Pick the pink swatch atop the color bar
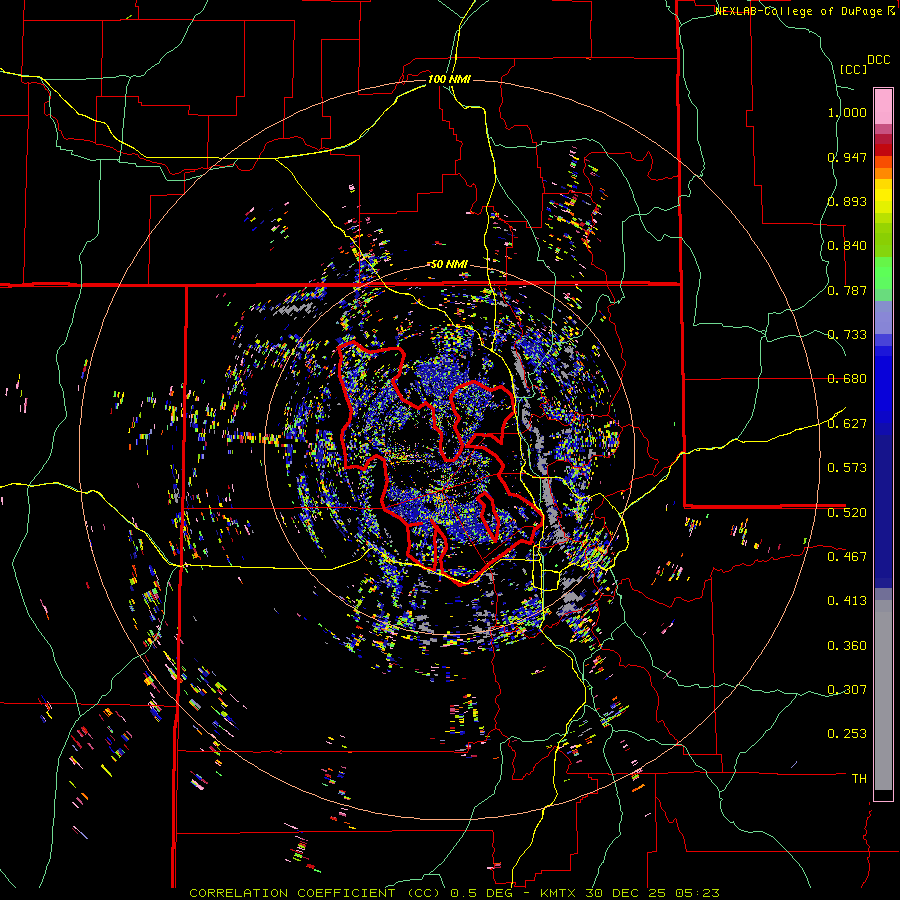This screenshot has width=900, height=900. click(883, 106)
